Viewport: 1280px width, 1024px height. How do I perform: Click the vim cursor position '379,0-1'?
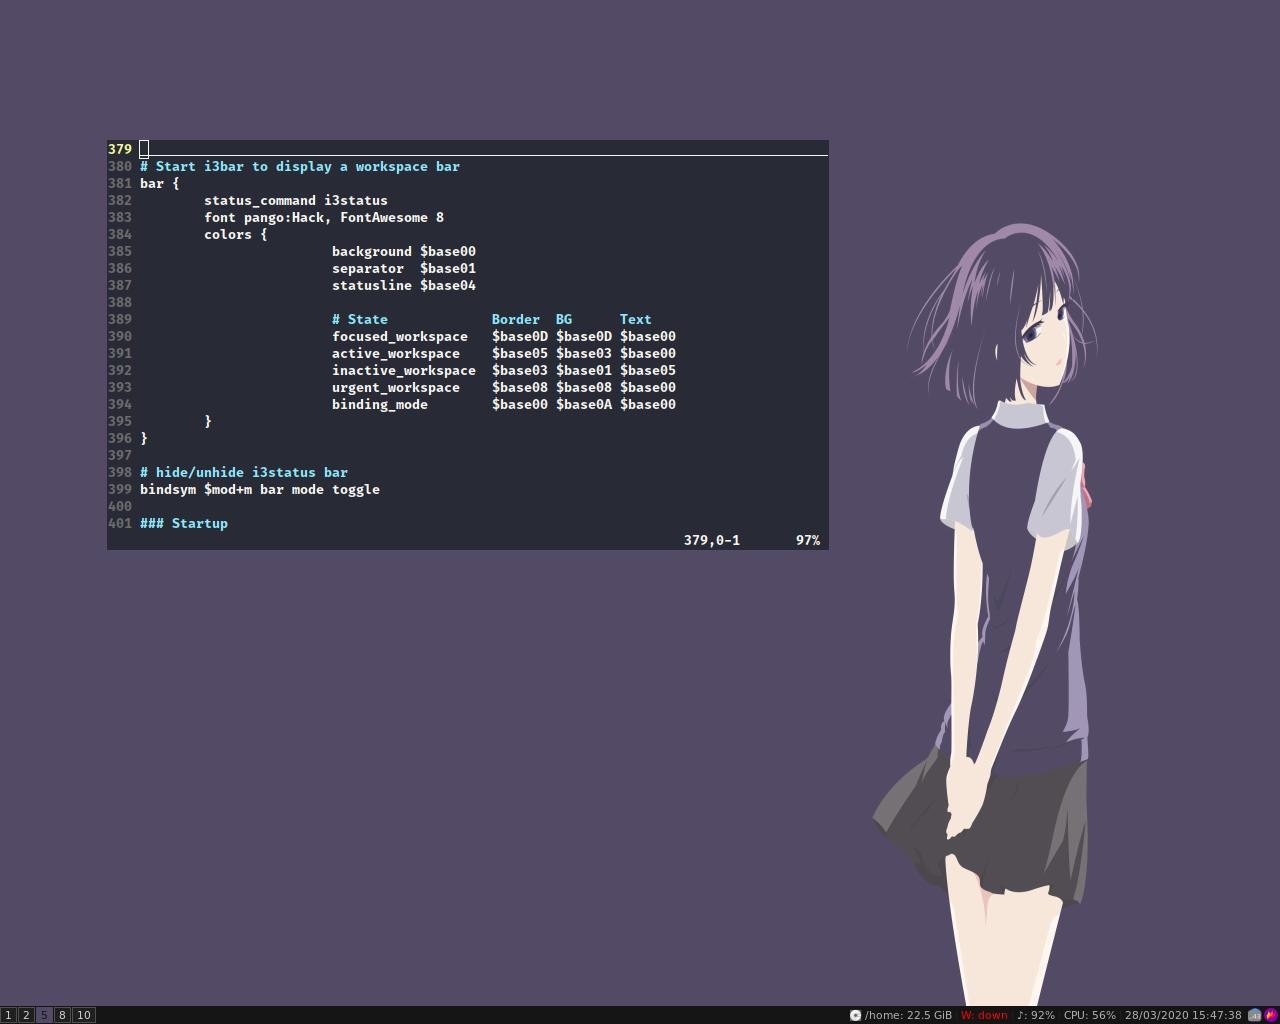coord(712,540)
